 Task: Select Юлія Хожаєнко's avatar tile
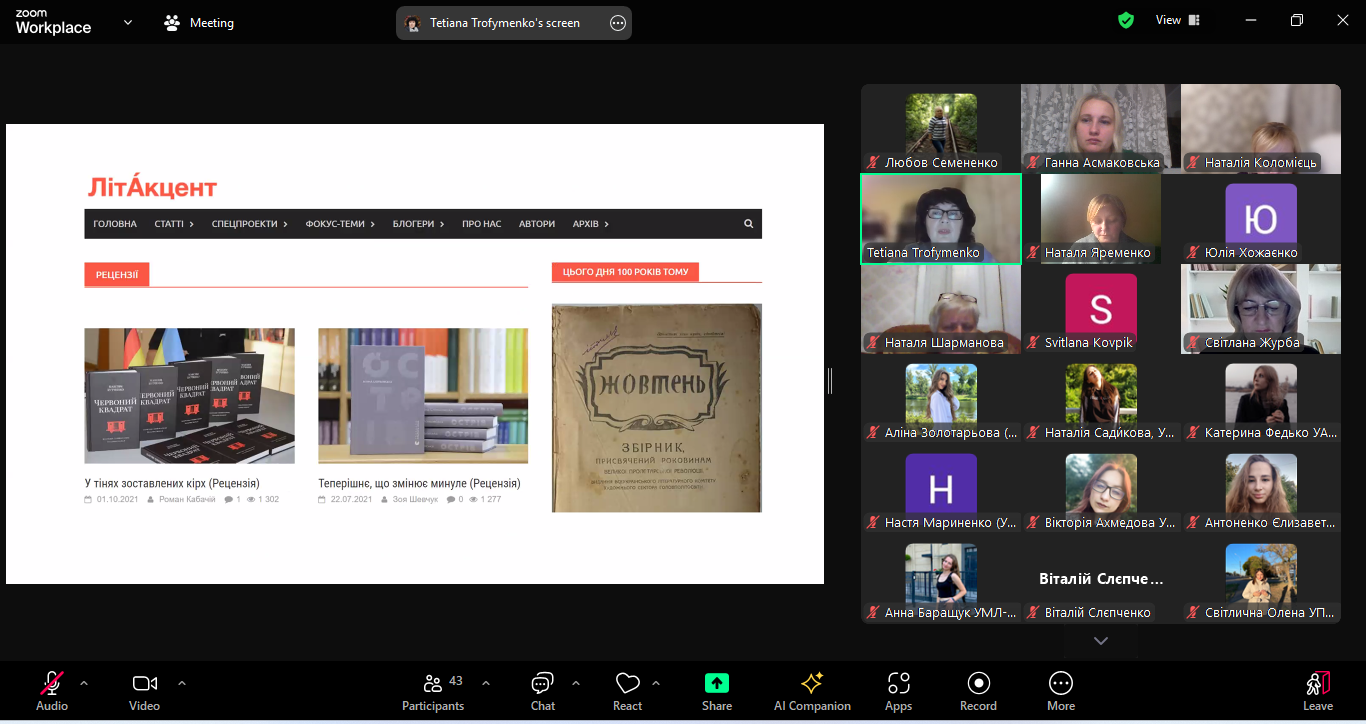click(x=1261, y=219)
